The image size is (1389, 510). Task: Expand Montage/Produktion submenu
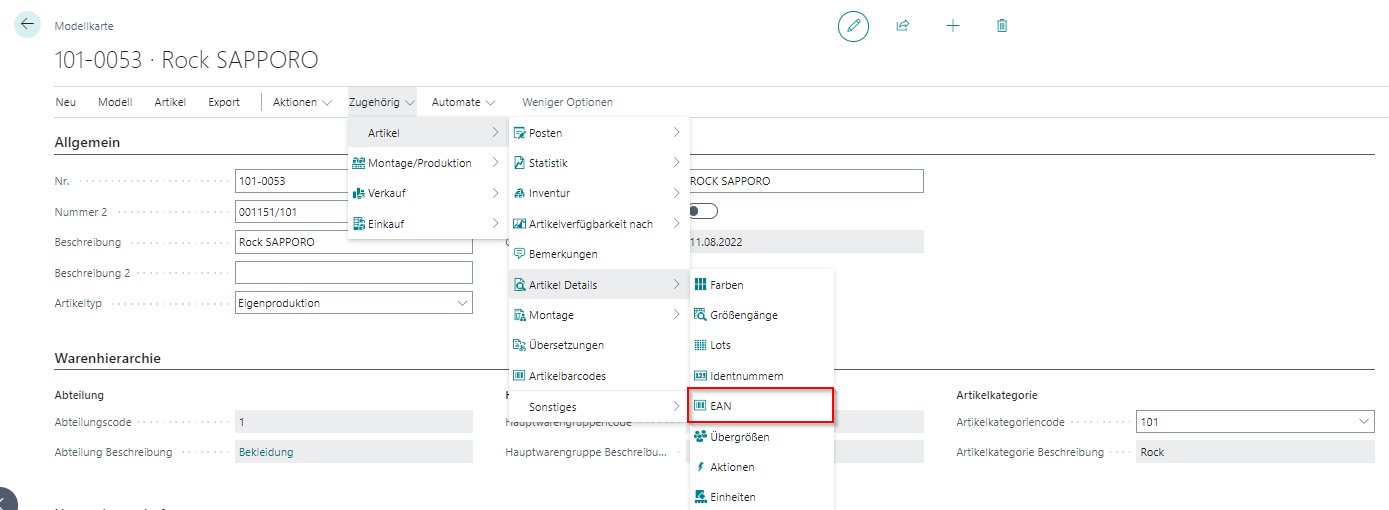tap(419, 163)
